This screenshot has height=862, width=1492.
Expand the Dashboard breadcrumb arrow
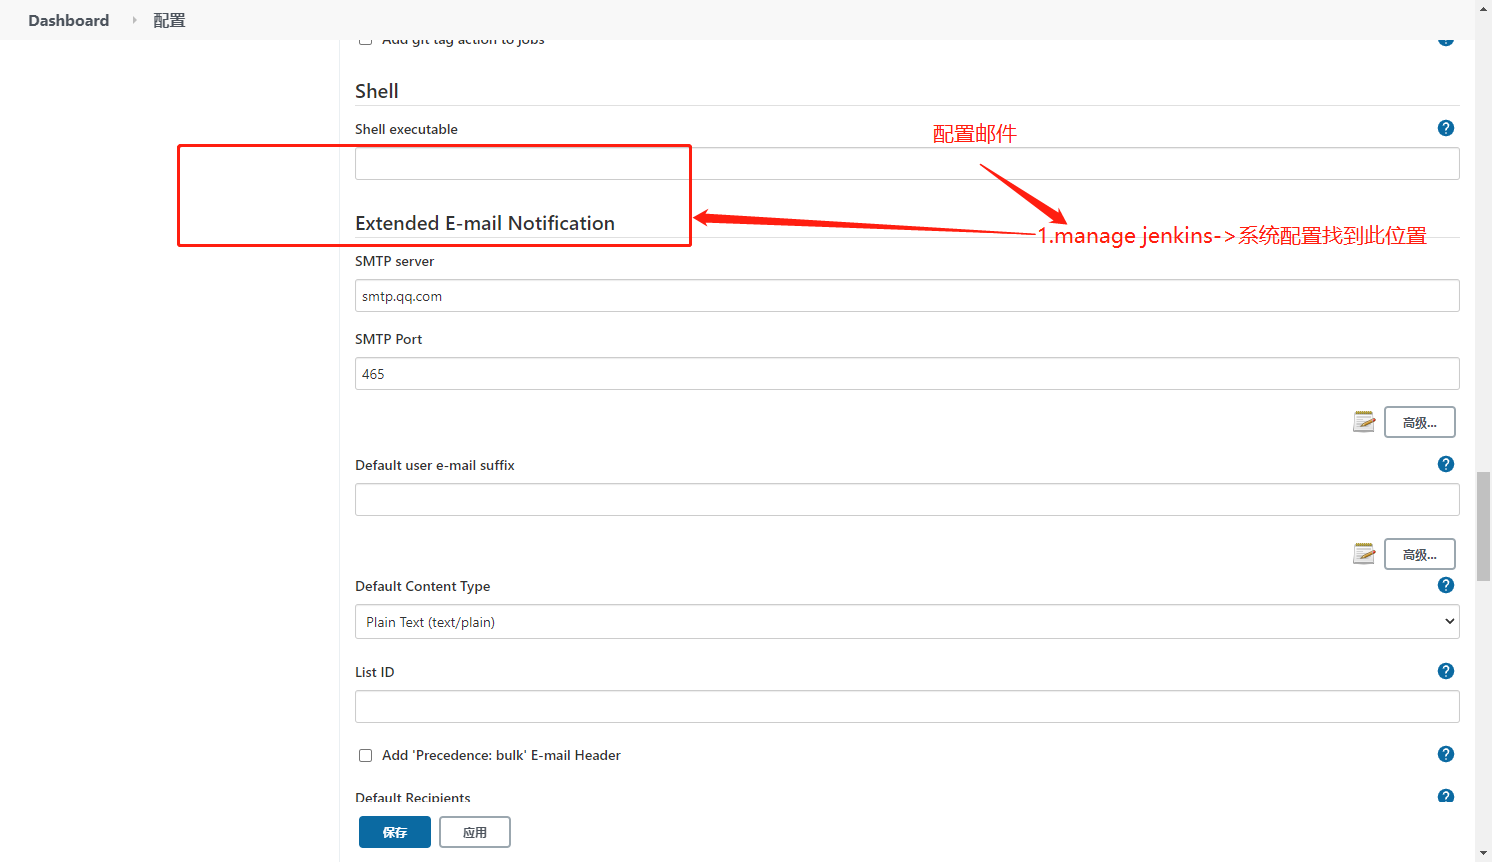click(134, 20)
